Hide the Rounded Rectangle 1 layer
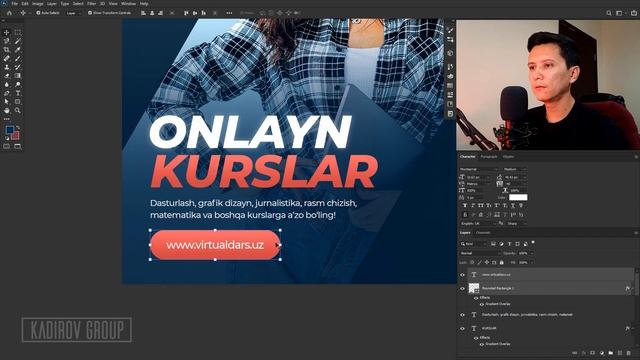The image size is (640, 360). pyautogui.click(x=462, y=288)
